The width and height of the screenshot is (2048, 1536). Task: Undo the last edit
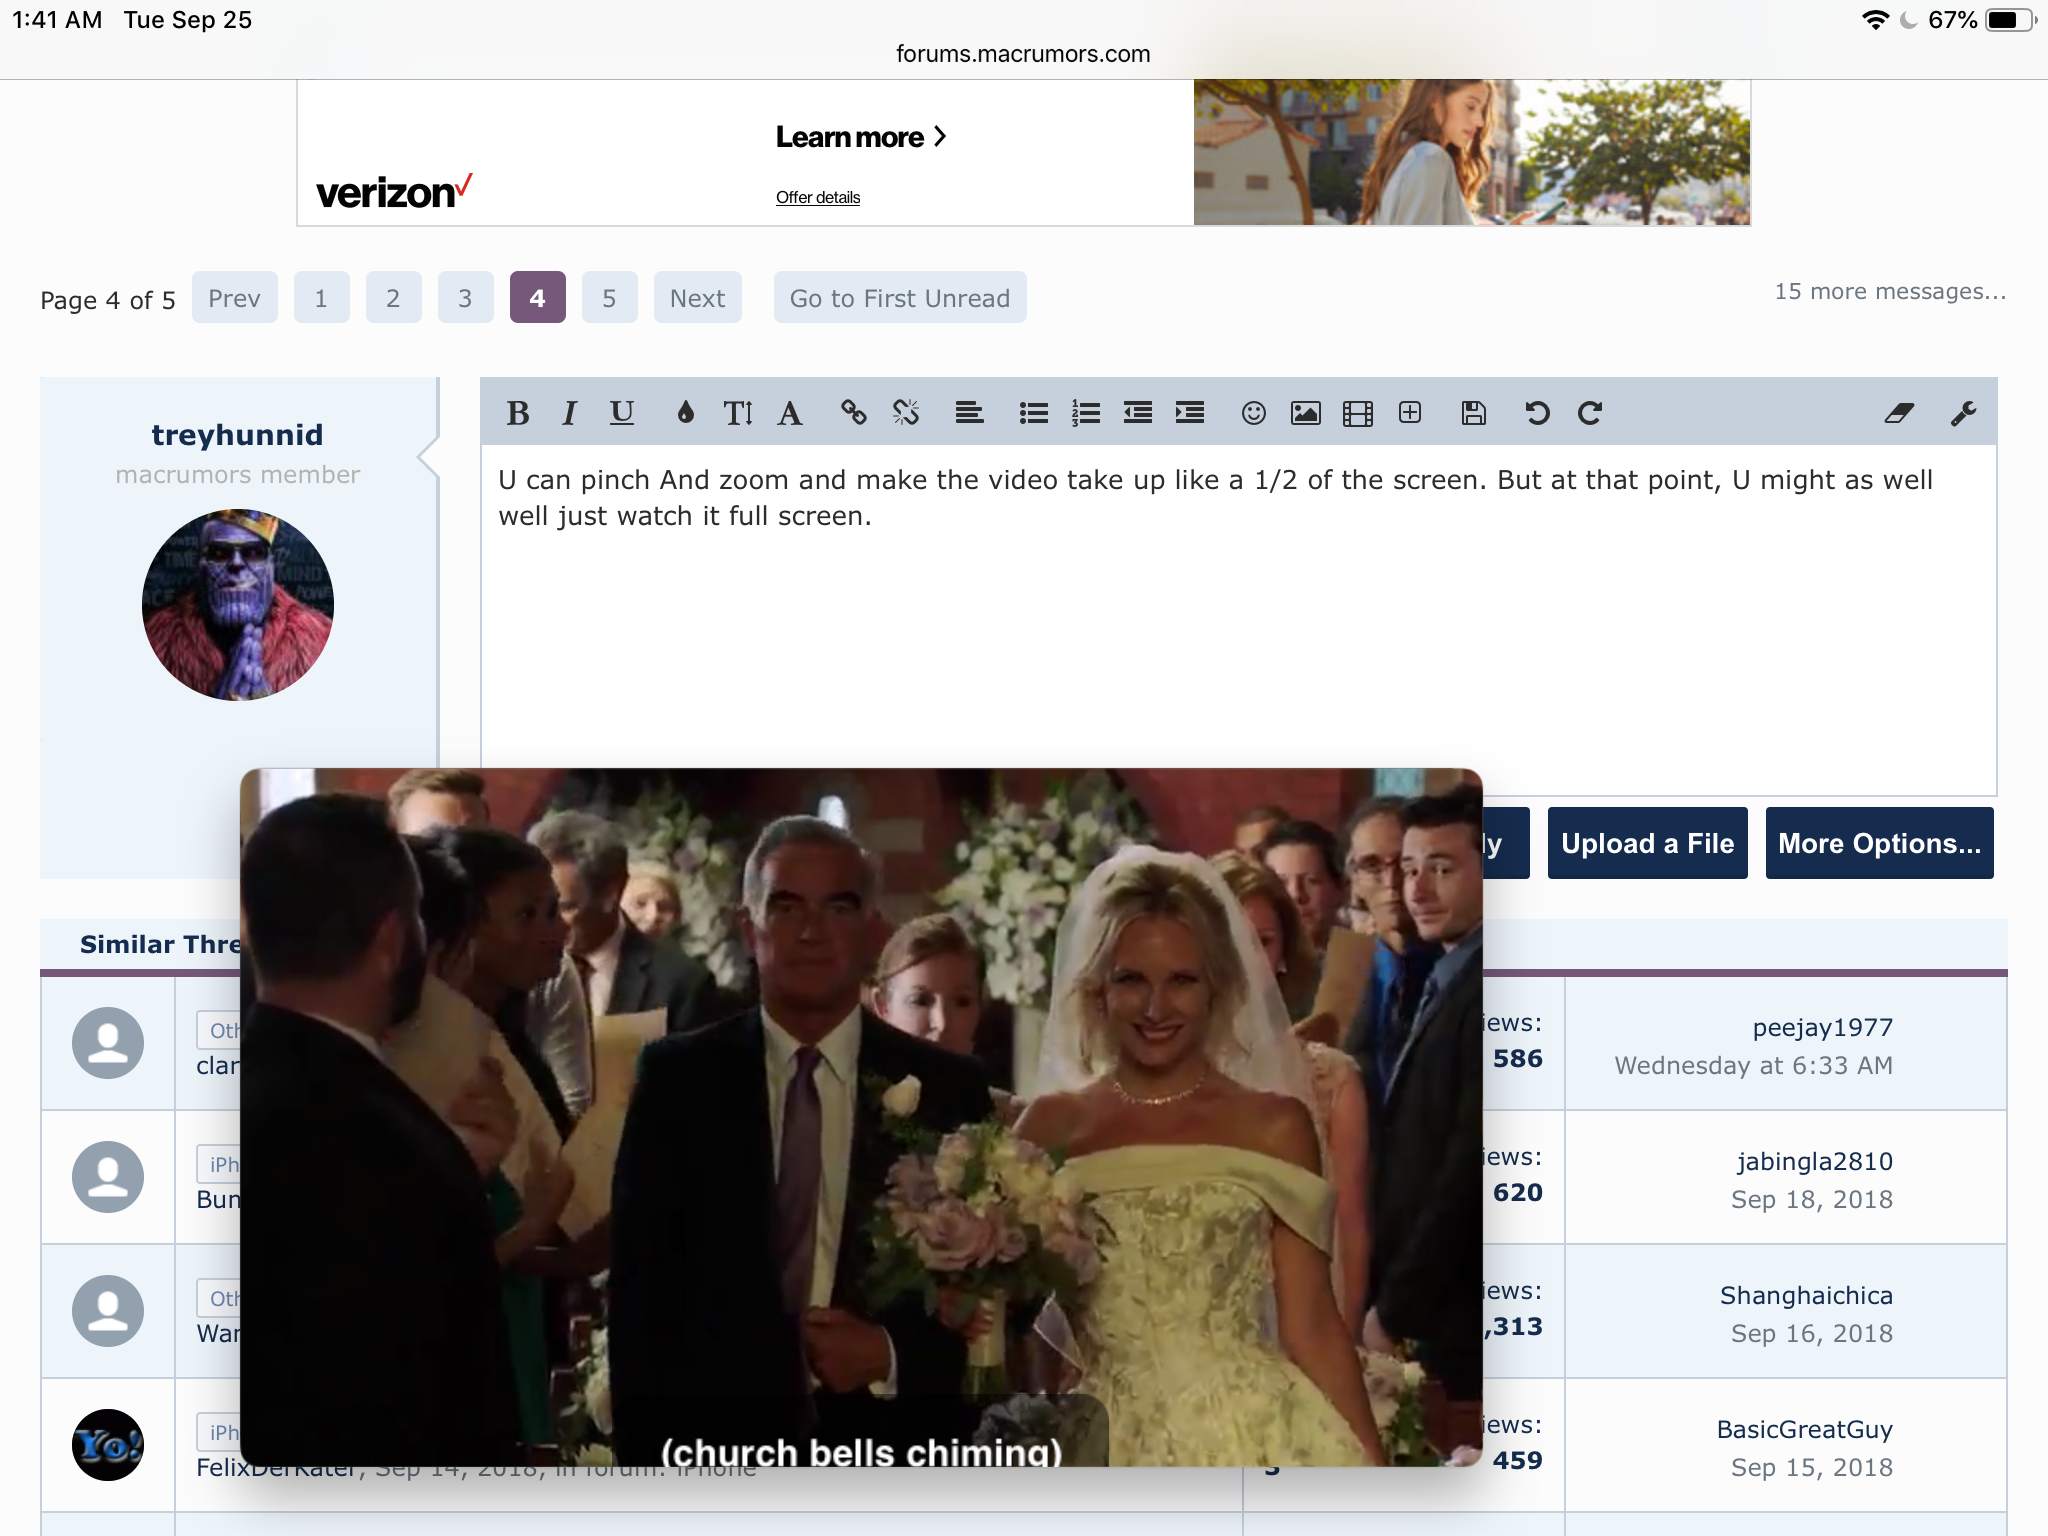click(x=1537, y=413)
